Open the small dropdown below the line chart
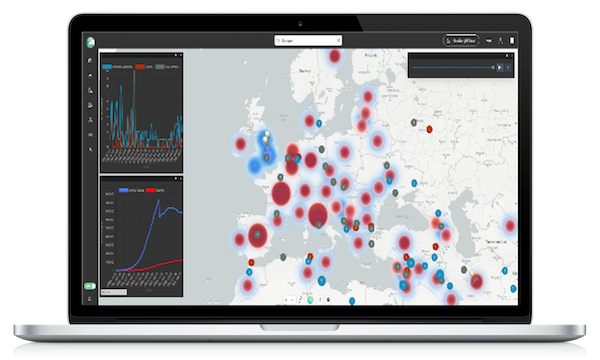The width and height of the screenshot is (600, 360). coord(114,292)
